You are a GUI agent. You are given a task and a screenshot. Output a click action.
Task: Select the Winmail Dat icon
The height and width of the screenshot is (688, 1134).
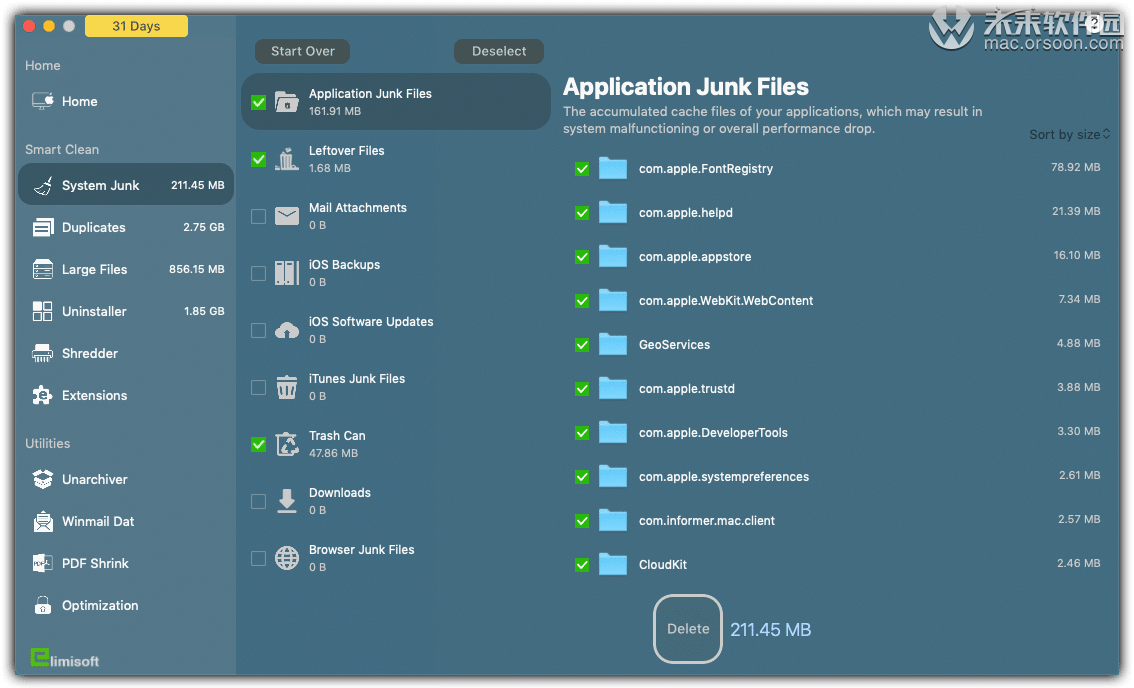coord(43,522)
